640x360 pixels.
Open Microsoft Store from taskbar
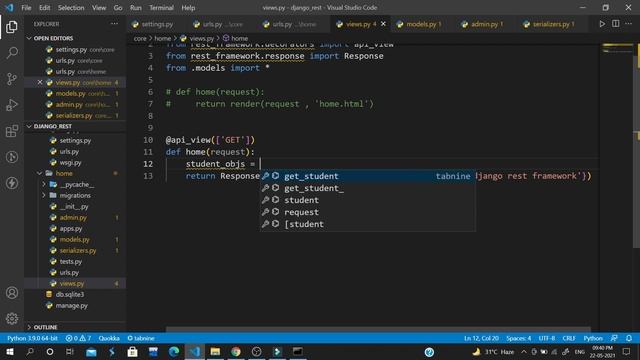click(x=132, y=351)
